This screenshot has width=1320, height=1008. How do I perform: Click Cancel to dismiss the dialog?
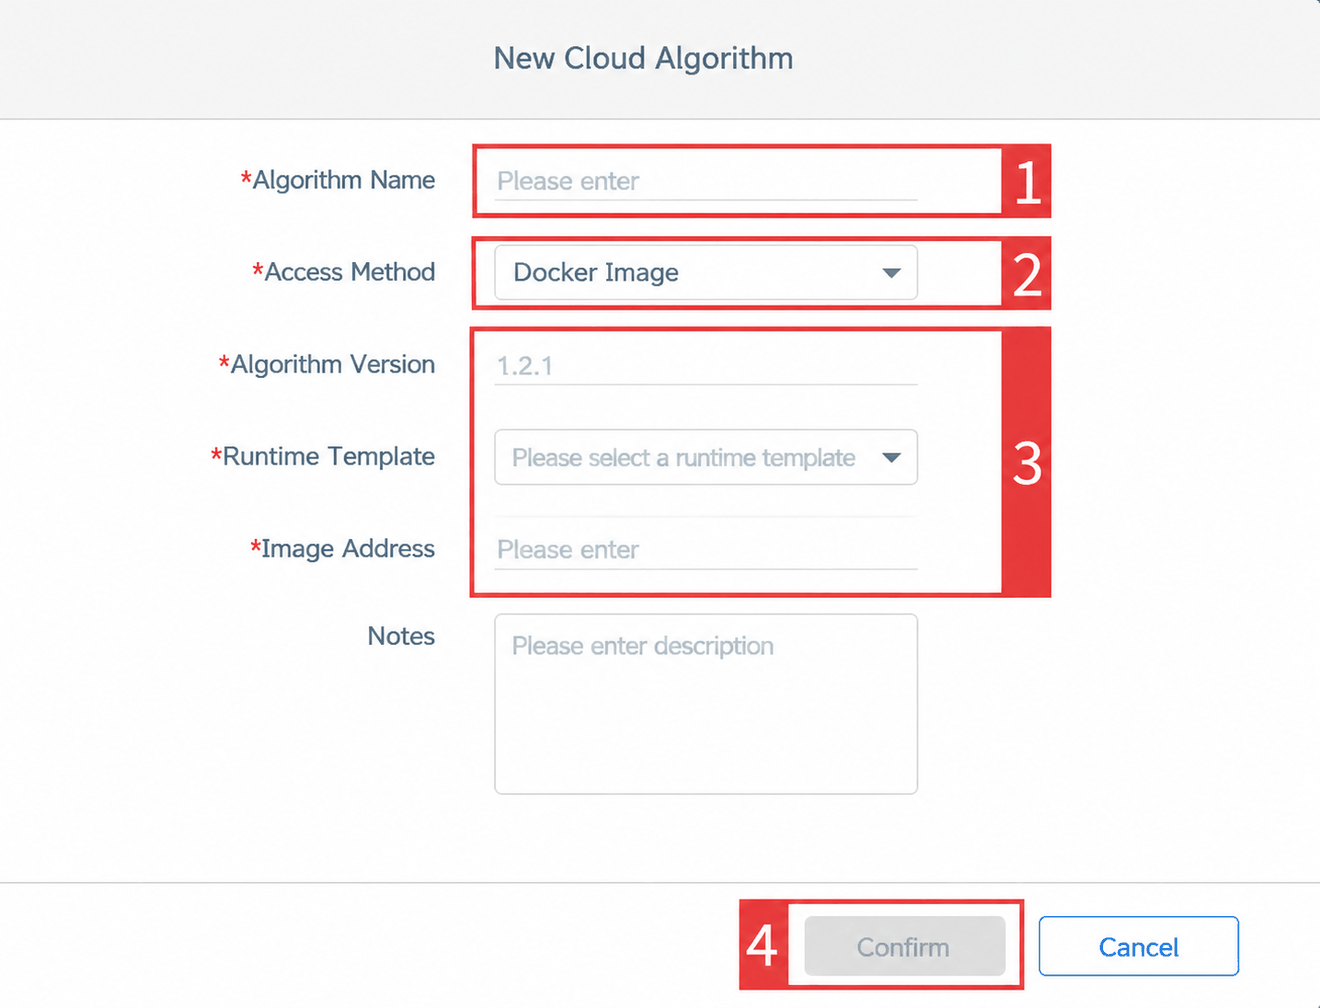(1139, 946)
